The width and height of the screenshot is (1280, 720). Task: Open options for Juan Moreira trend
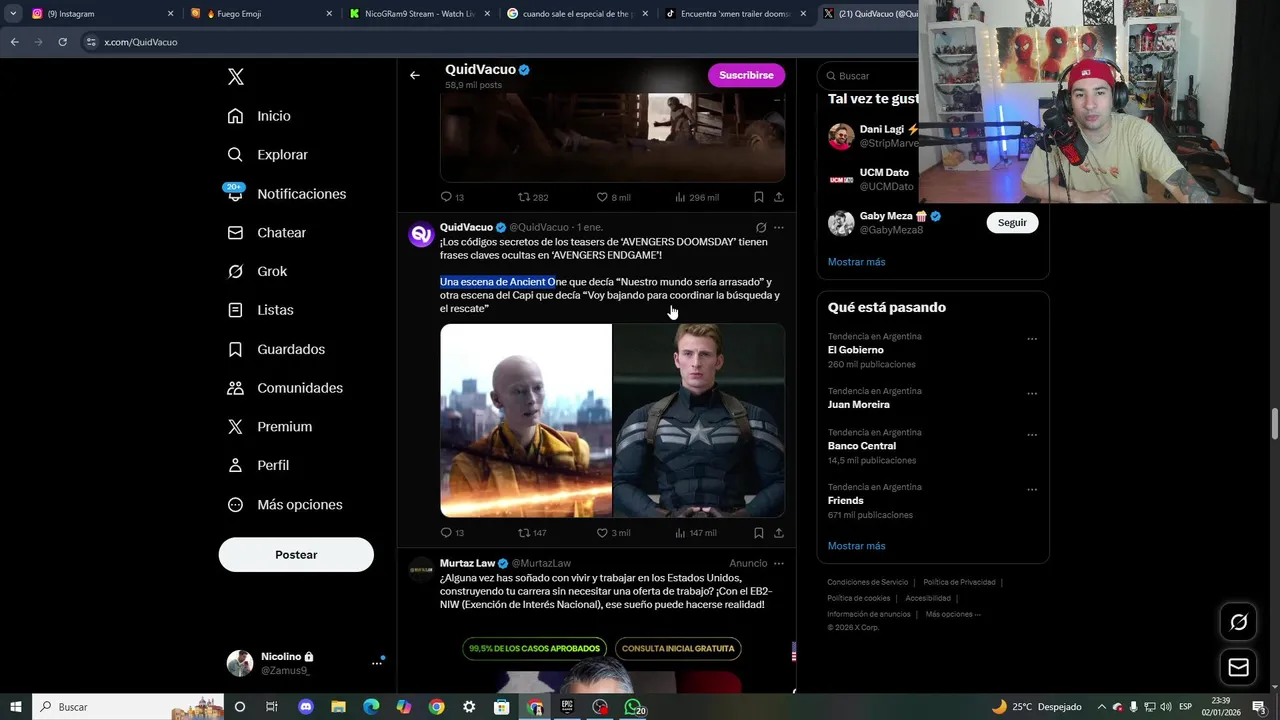click(1032, 394)
